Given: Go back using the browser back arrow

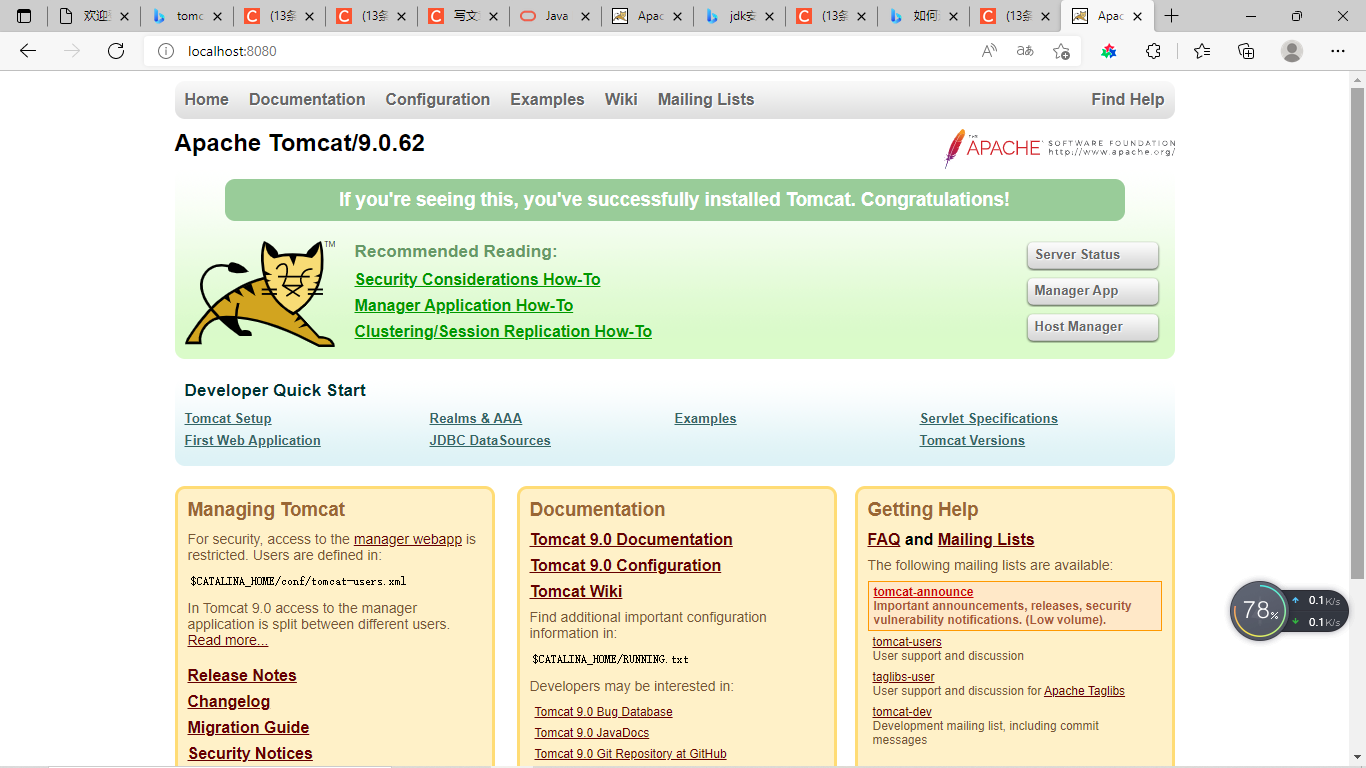Looking at the screenshot, I should (28, 51).
